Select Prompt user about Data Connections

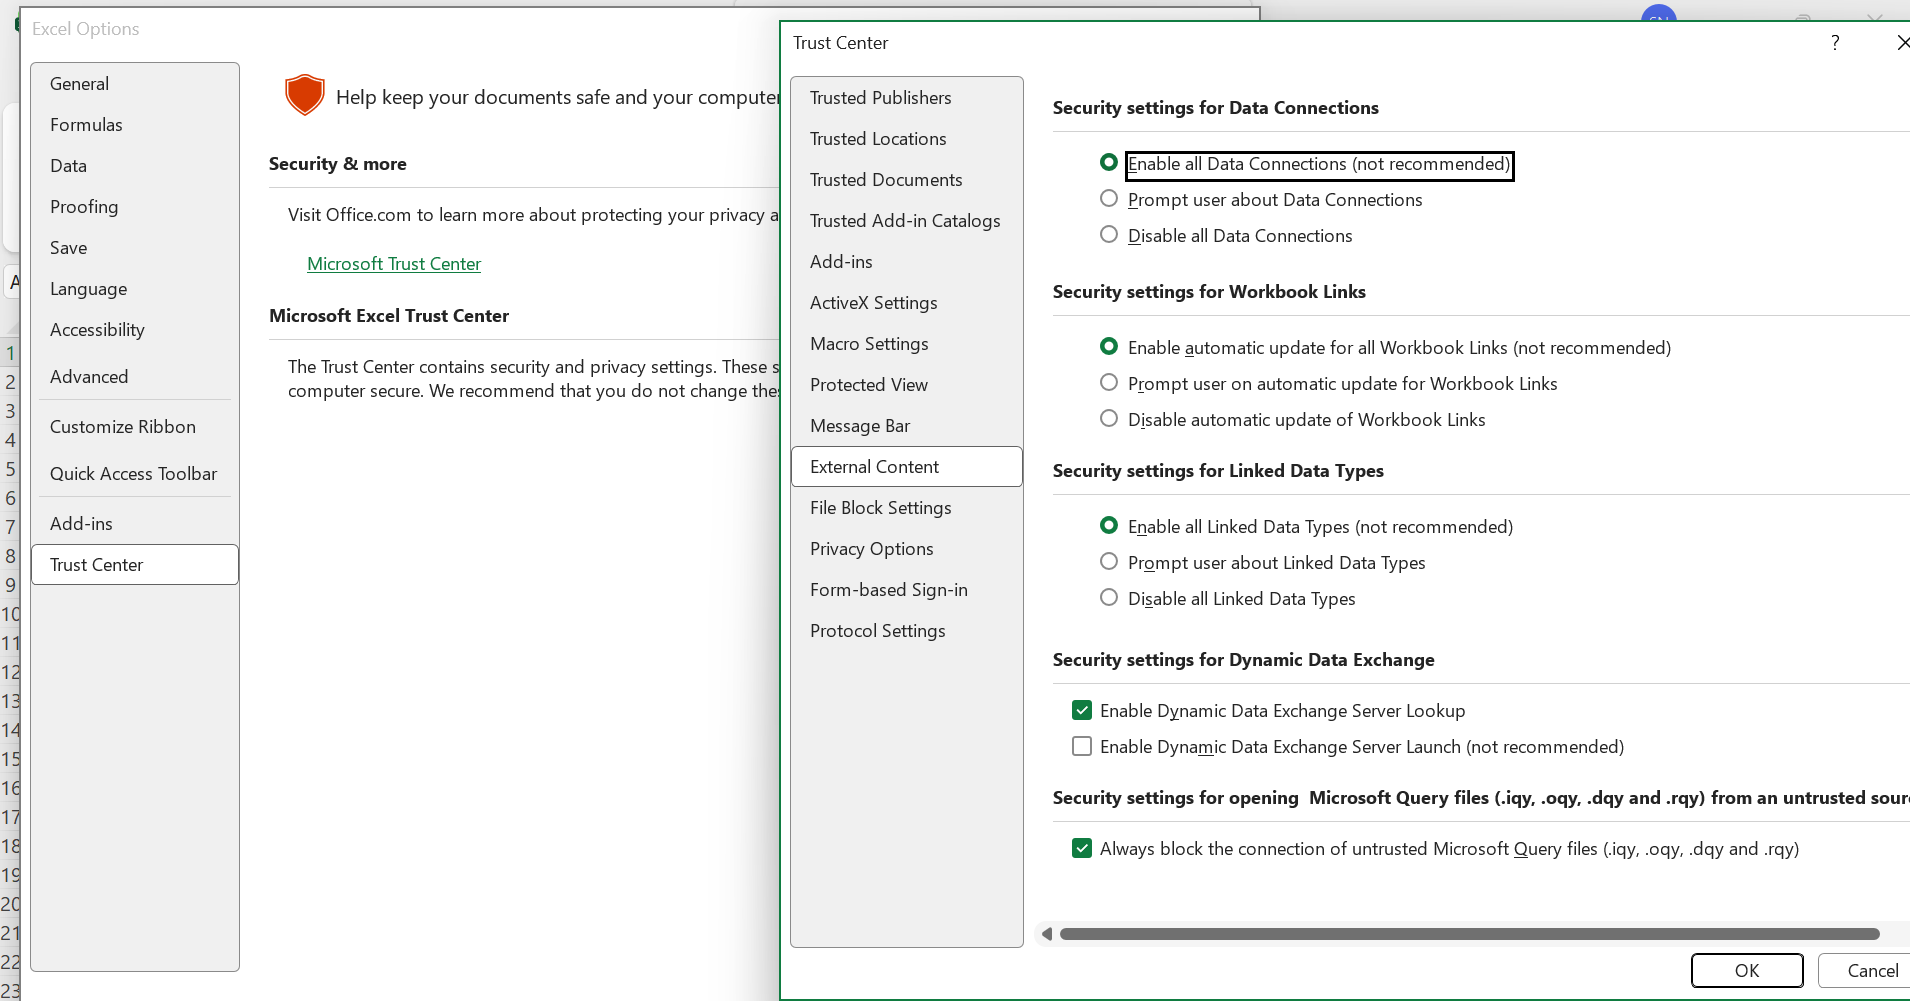tap(1109, 198)
